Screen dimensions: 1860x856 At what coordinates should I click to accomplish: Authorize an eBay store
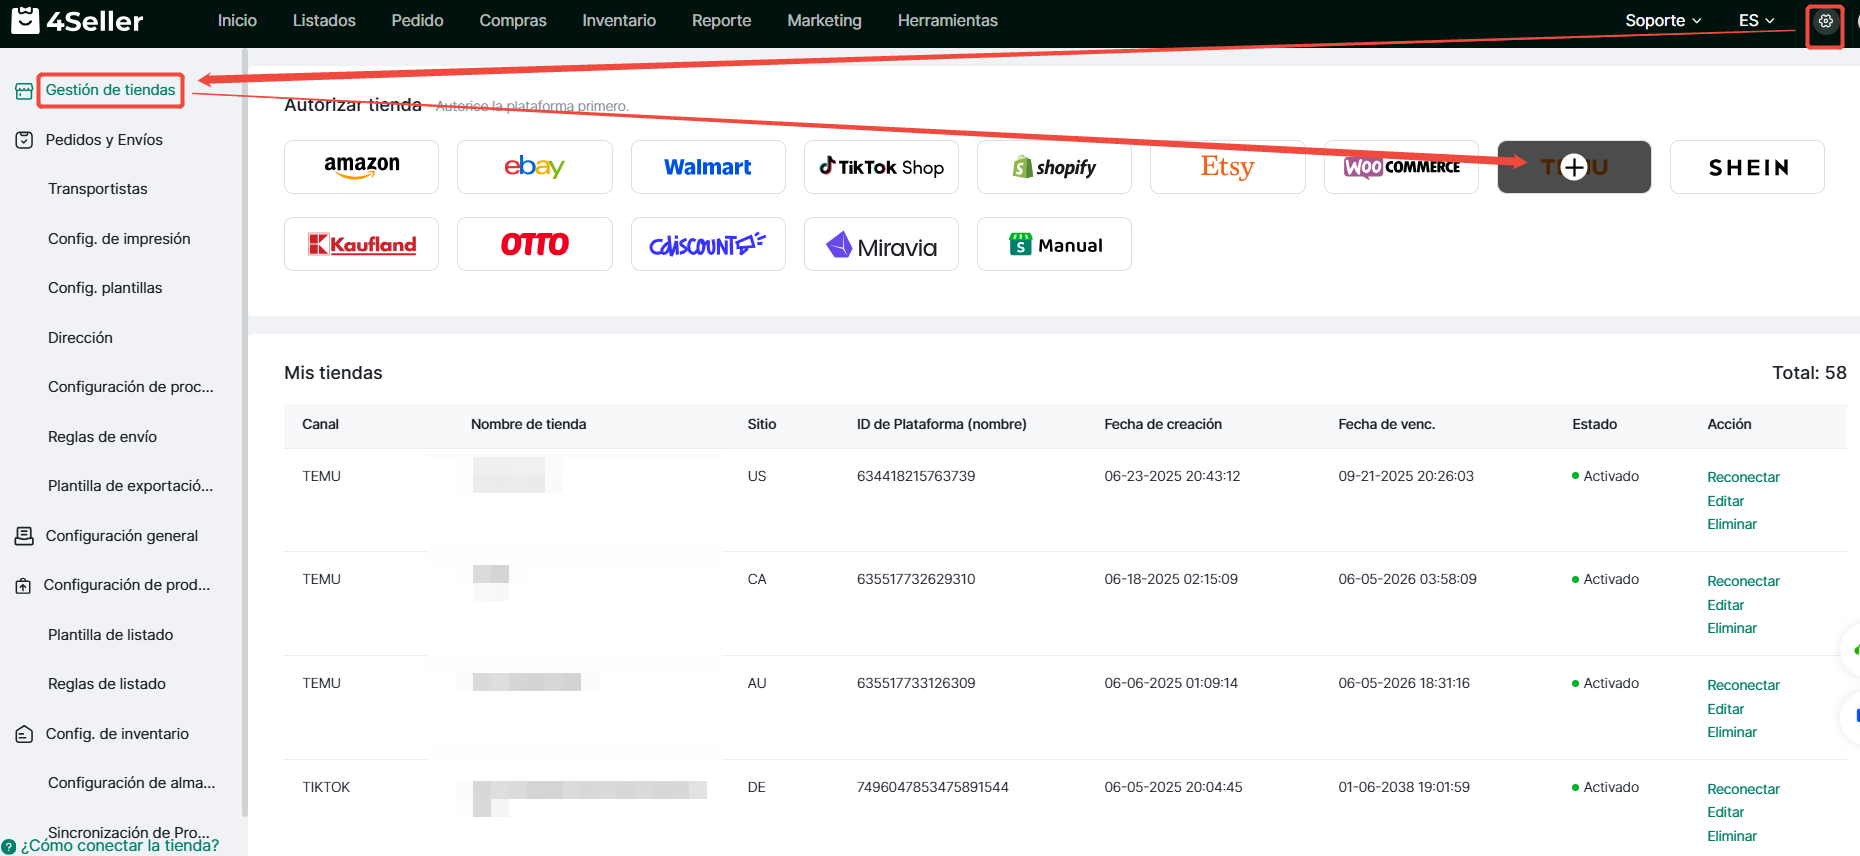coord(534,167)
